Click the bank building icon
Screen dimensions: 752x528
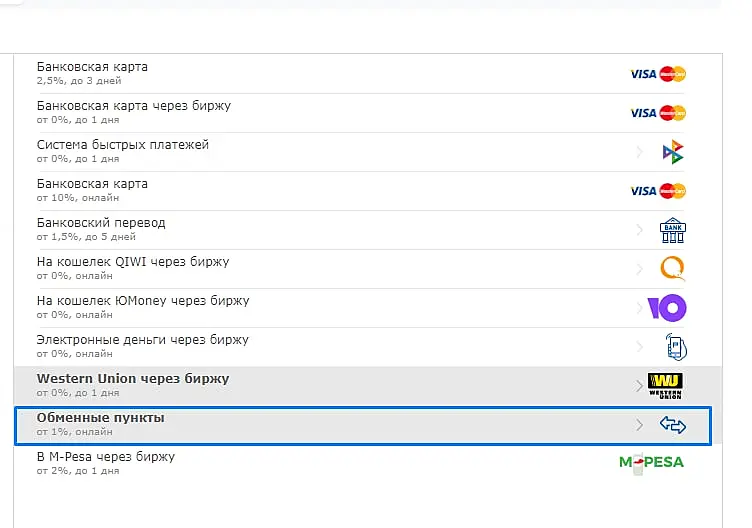(672, 230)
